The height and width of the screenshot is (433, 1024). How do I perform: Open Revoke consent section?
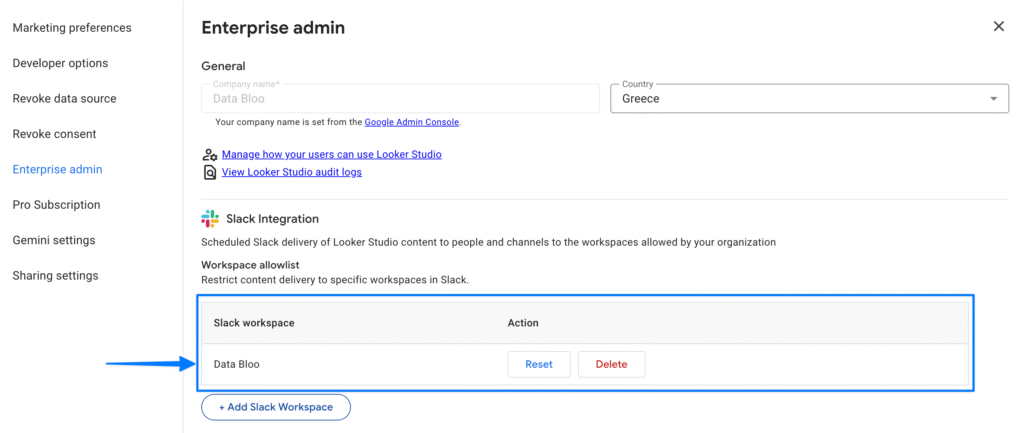click(x=54, y=134)
